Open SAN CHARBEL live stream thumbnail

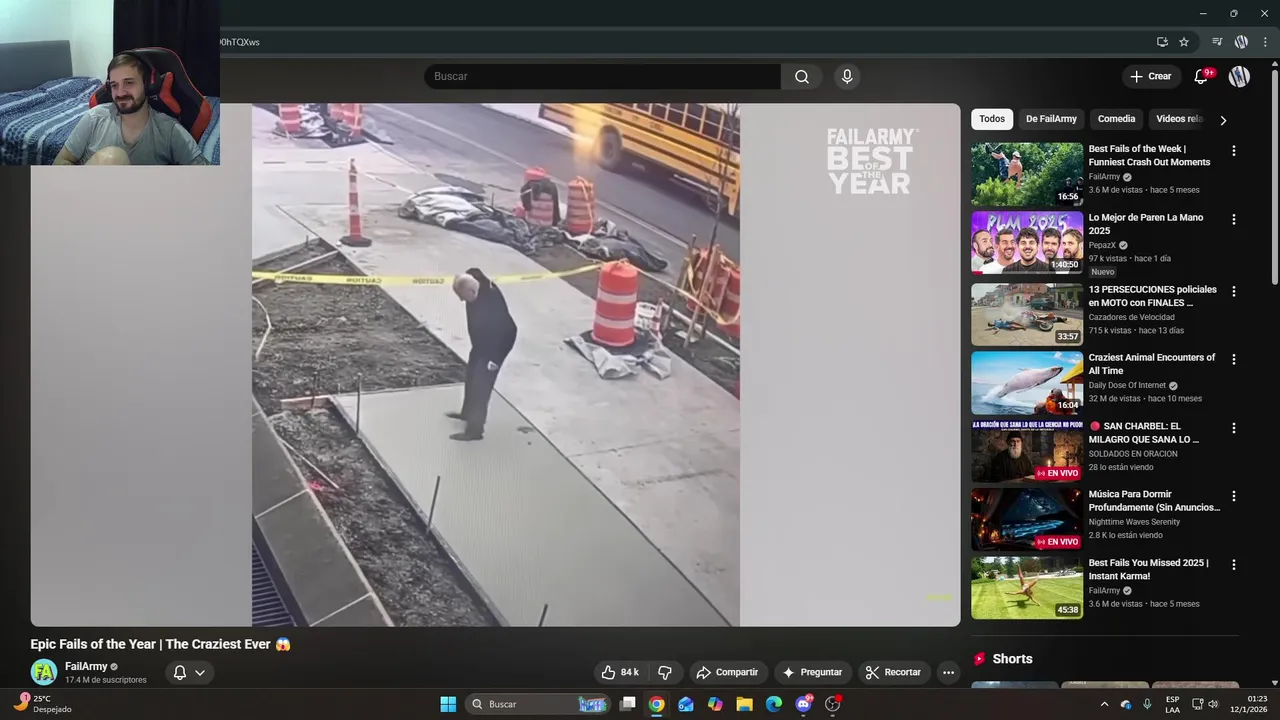coord(1027,451)
